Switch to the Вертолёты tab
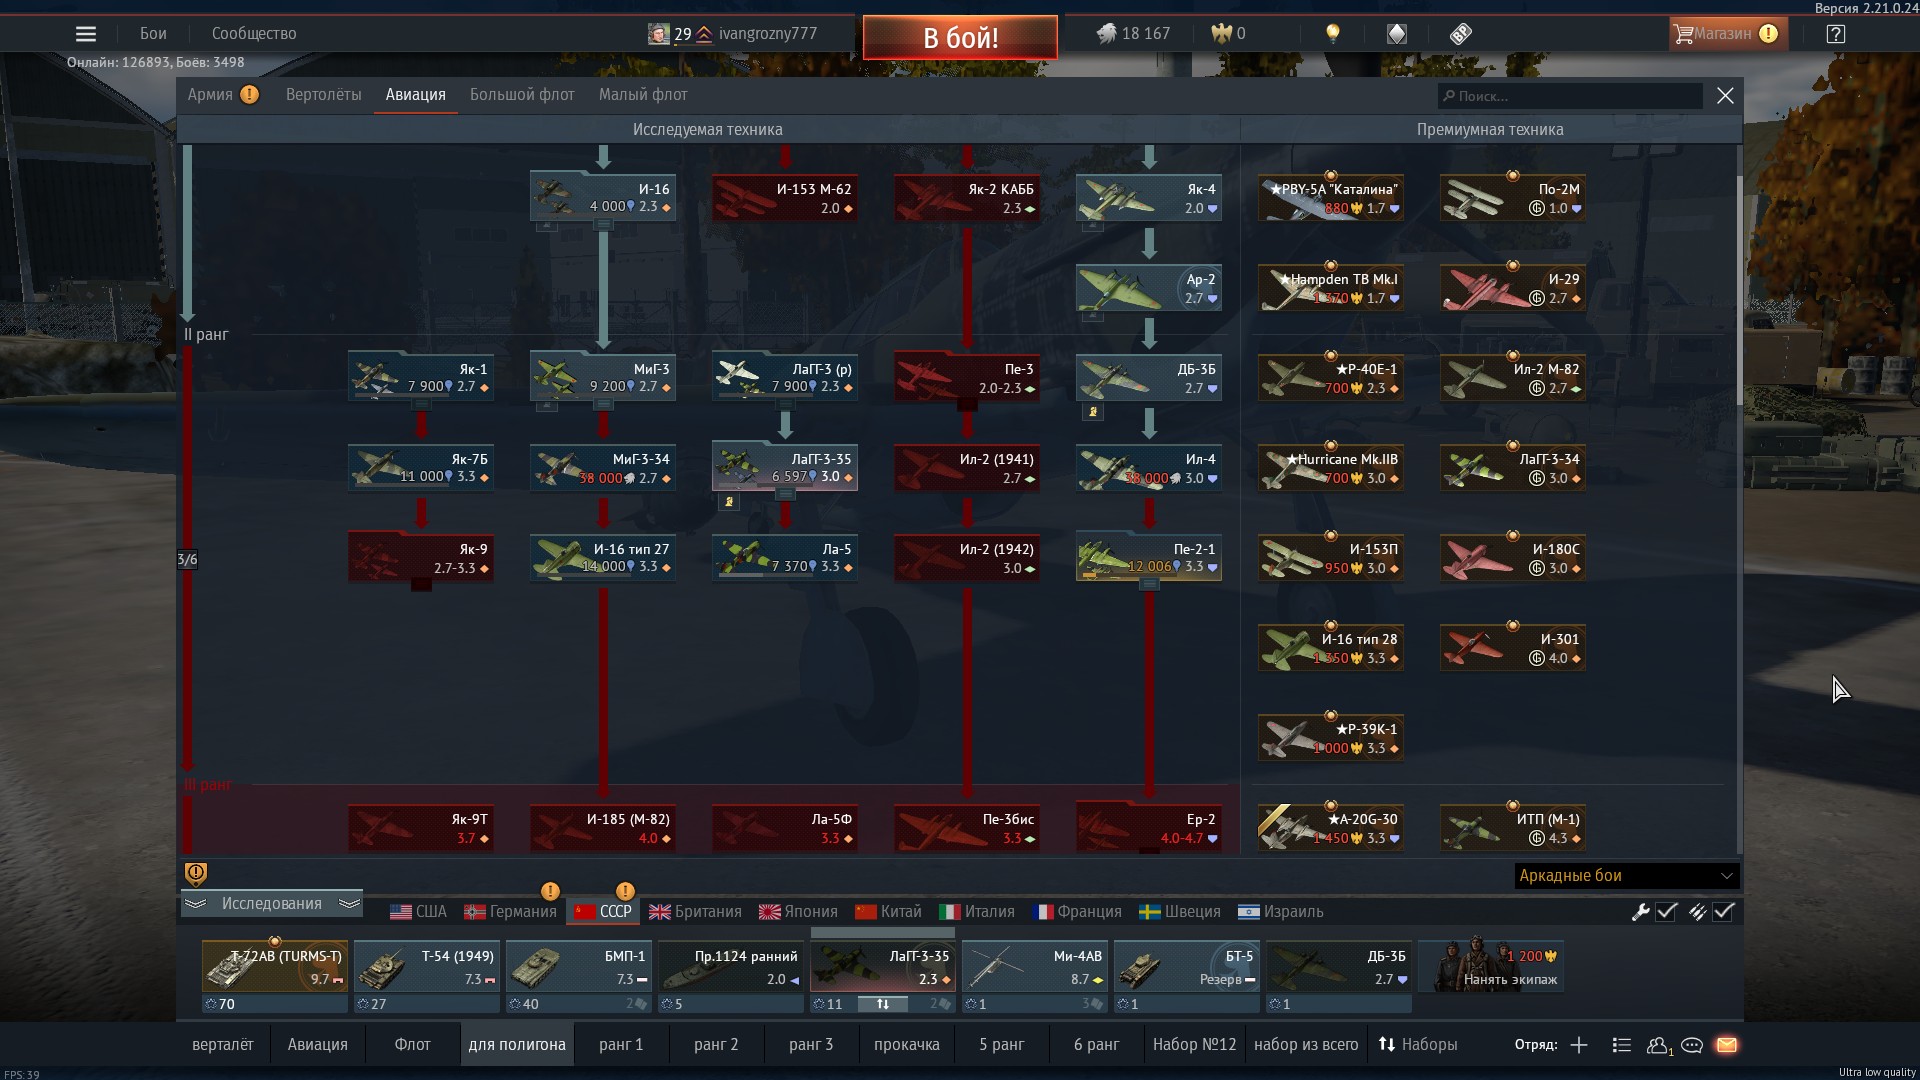The width and height of the screenshot is (1920, 1080). click(x=323, y=95)
